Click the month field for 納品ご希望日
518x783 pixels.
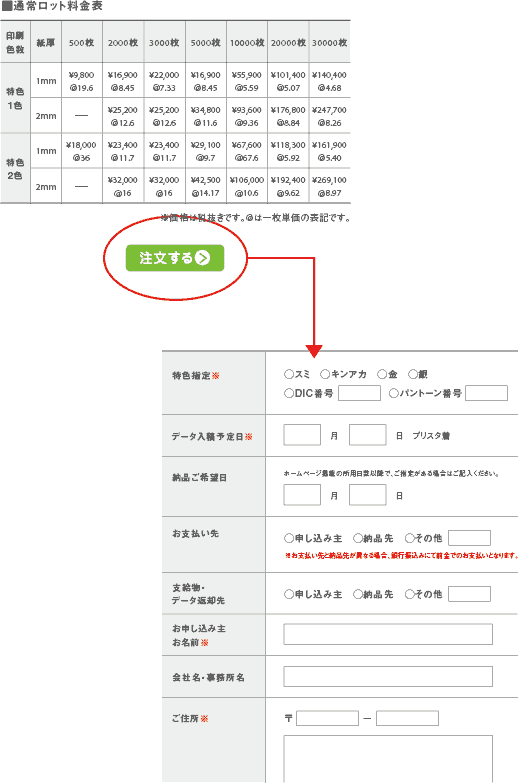click(x=302, y=495)
